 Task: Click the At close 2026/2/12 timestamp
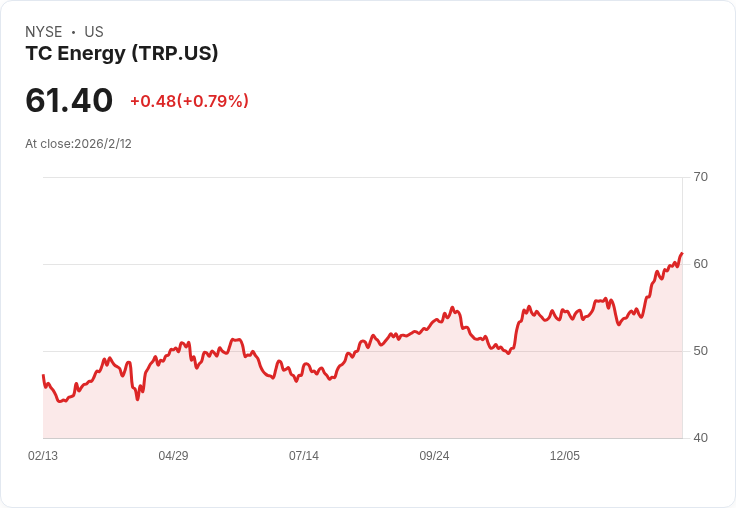pyautogui.click(x=78, y=144)
